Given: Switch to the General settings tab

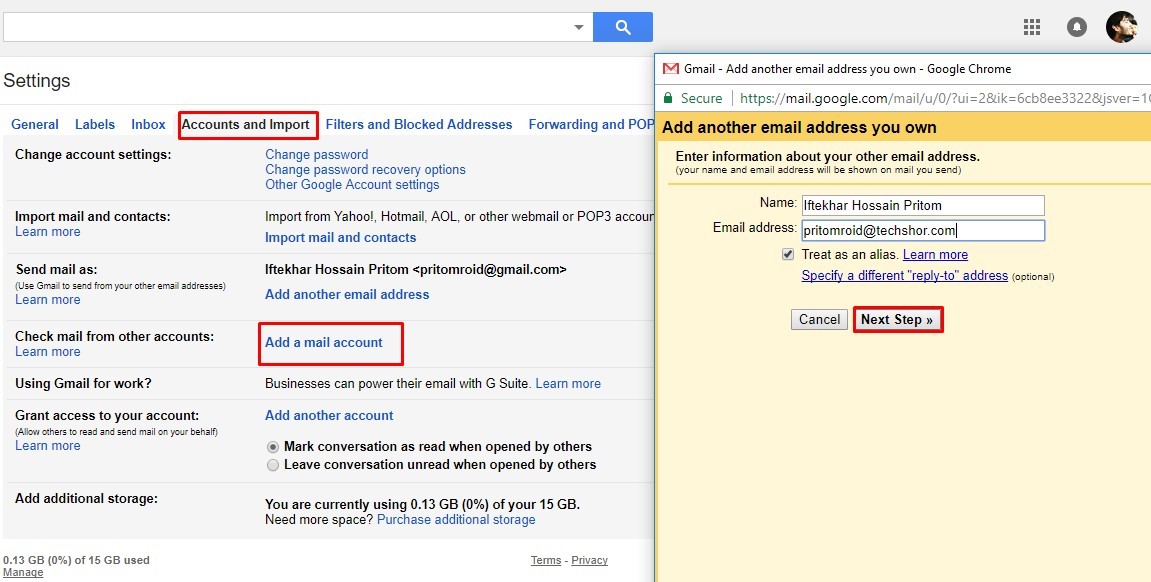Looking at the screenshot, I should 35,124.
